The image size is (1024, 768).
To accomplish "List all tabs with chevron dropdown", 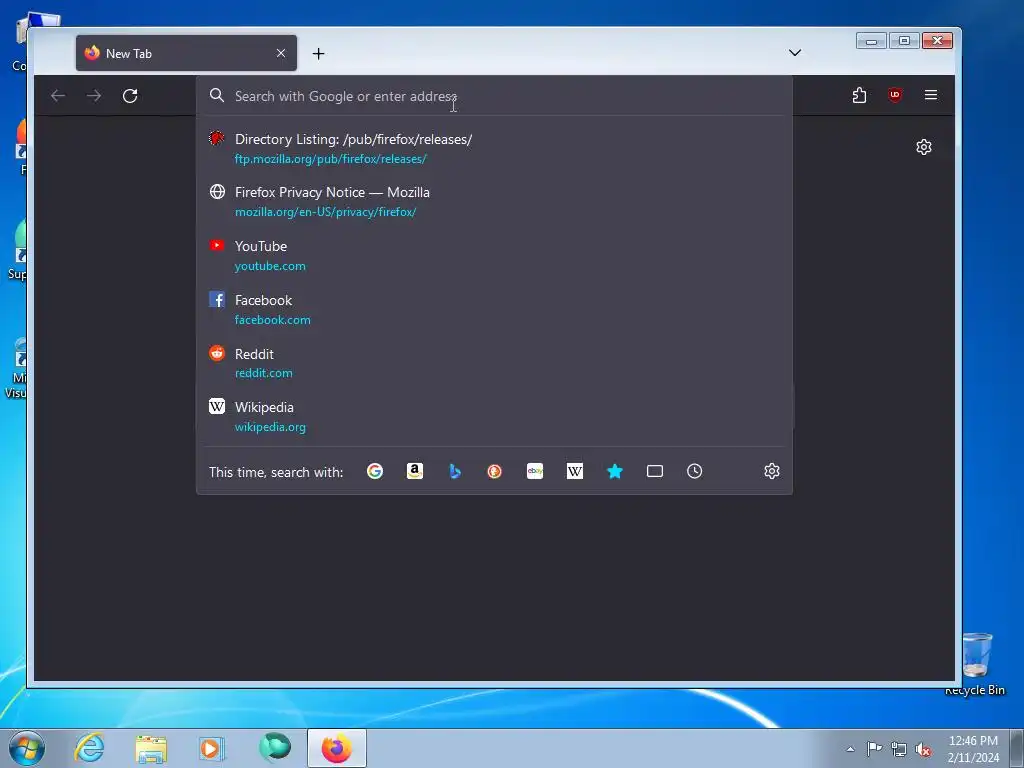I will tap(795, 53).
